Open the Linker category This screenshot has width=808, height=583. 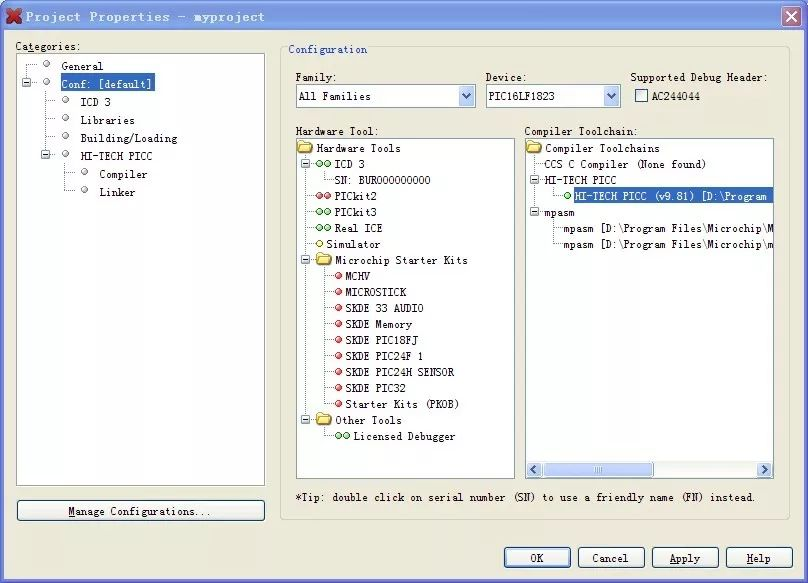coord(117,192)
